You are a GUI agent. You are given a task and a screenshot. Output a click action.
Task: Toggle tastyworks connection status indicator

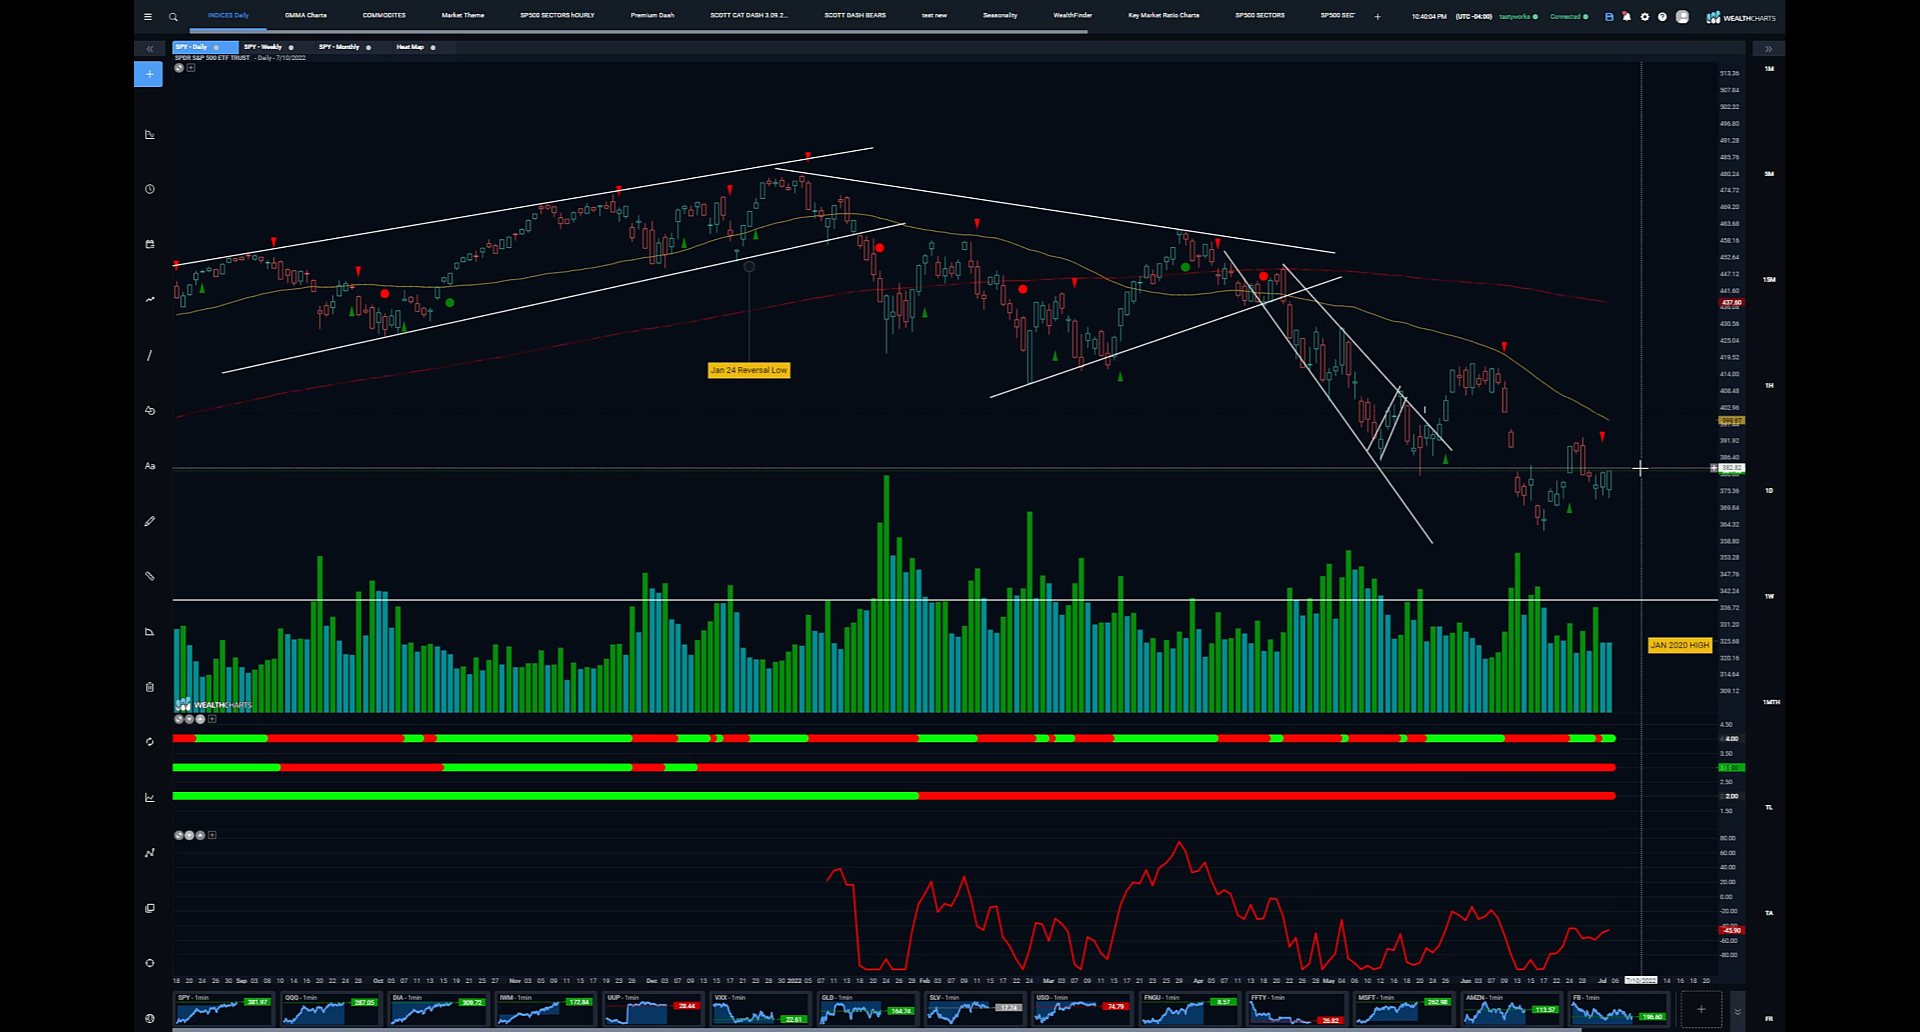pos(1519,17)
